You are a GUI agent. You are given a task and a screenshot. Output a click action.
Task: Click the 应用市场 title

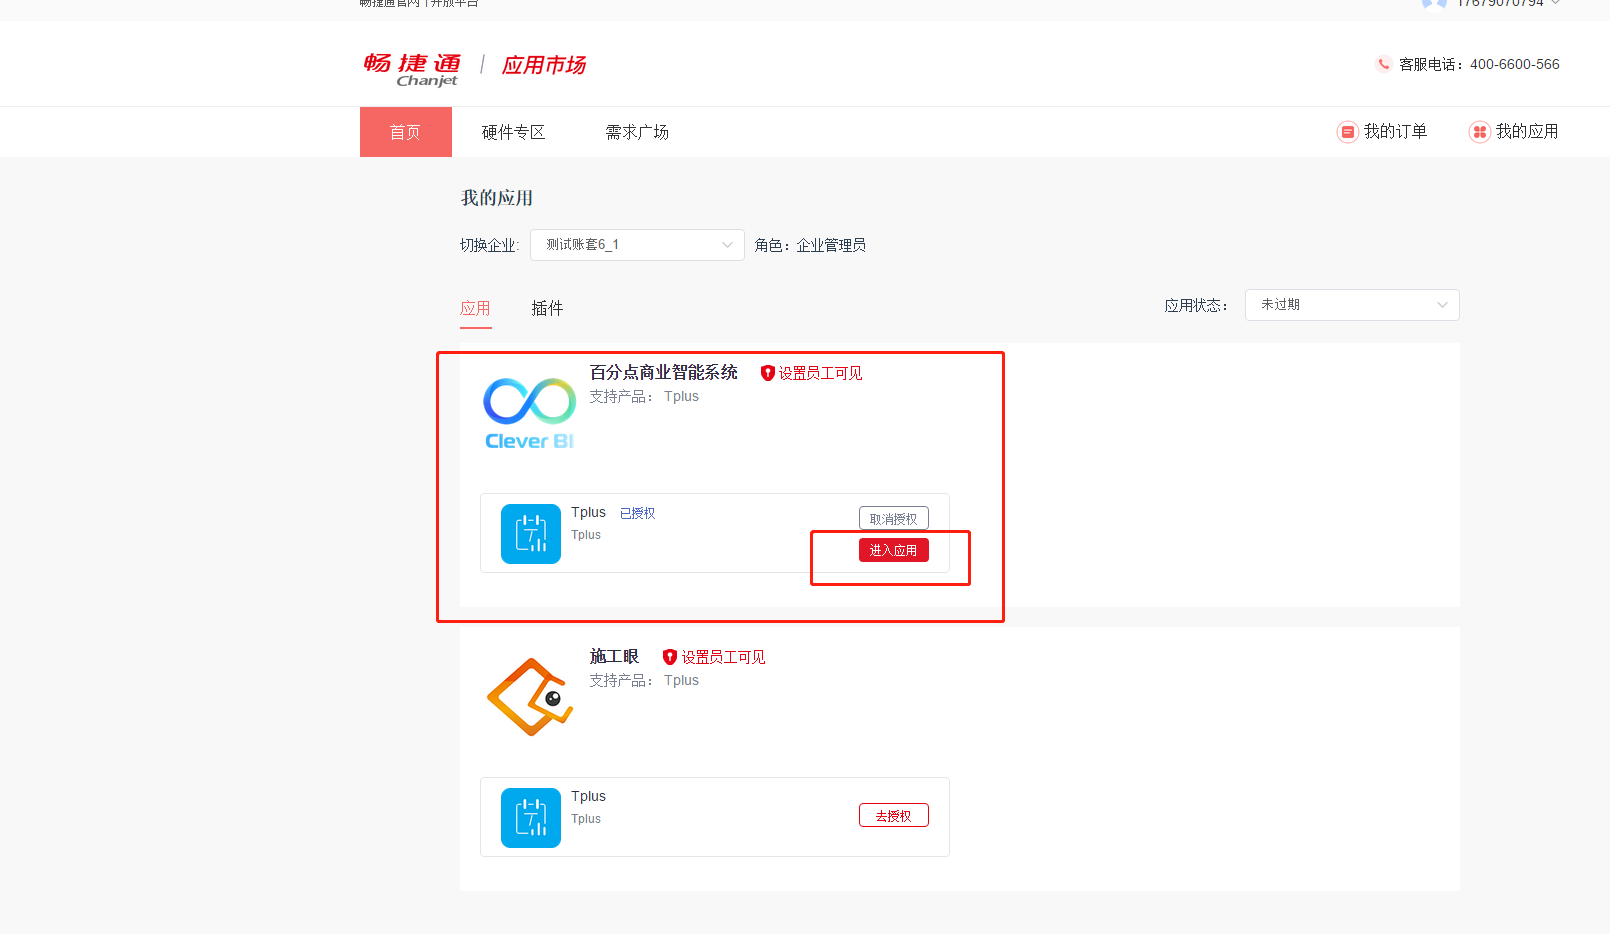click(544, 65)
